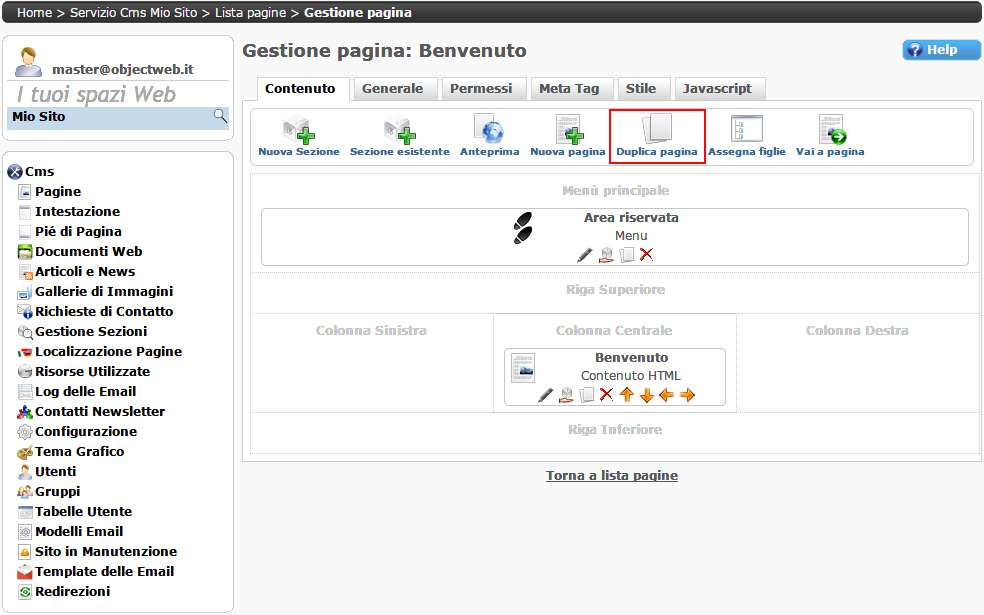Open Anteprima page preview
Image resolution: width=984 pixels, height=615 pixels.
click(489, 131)
